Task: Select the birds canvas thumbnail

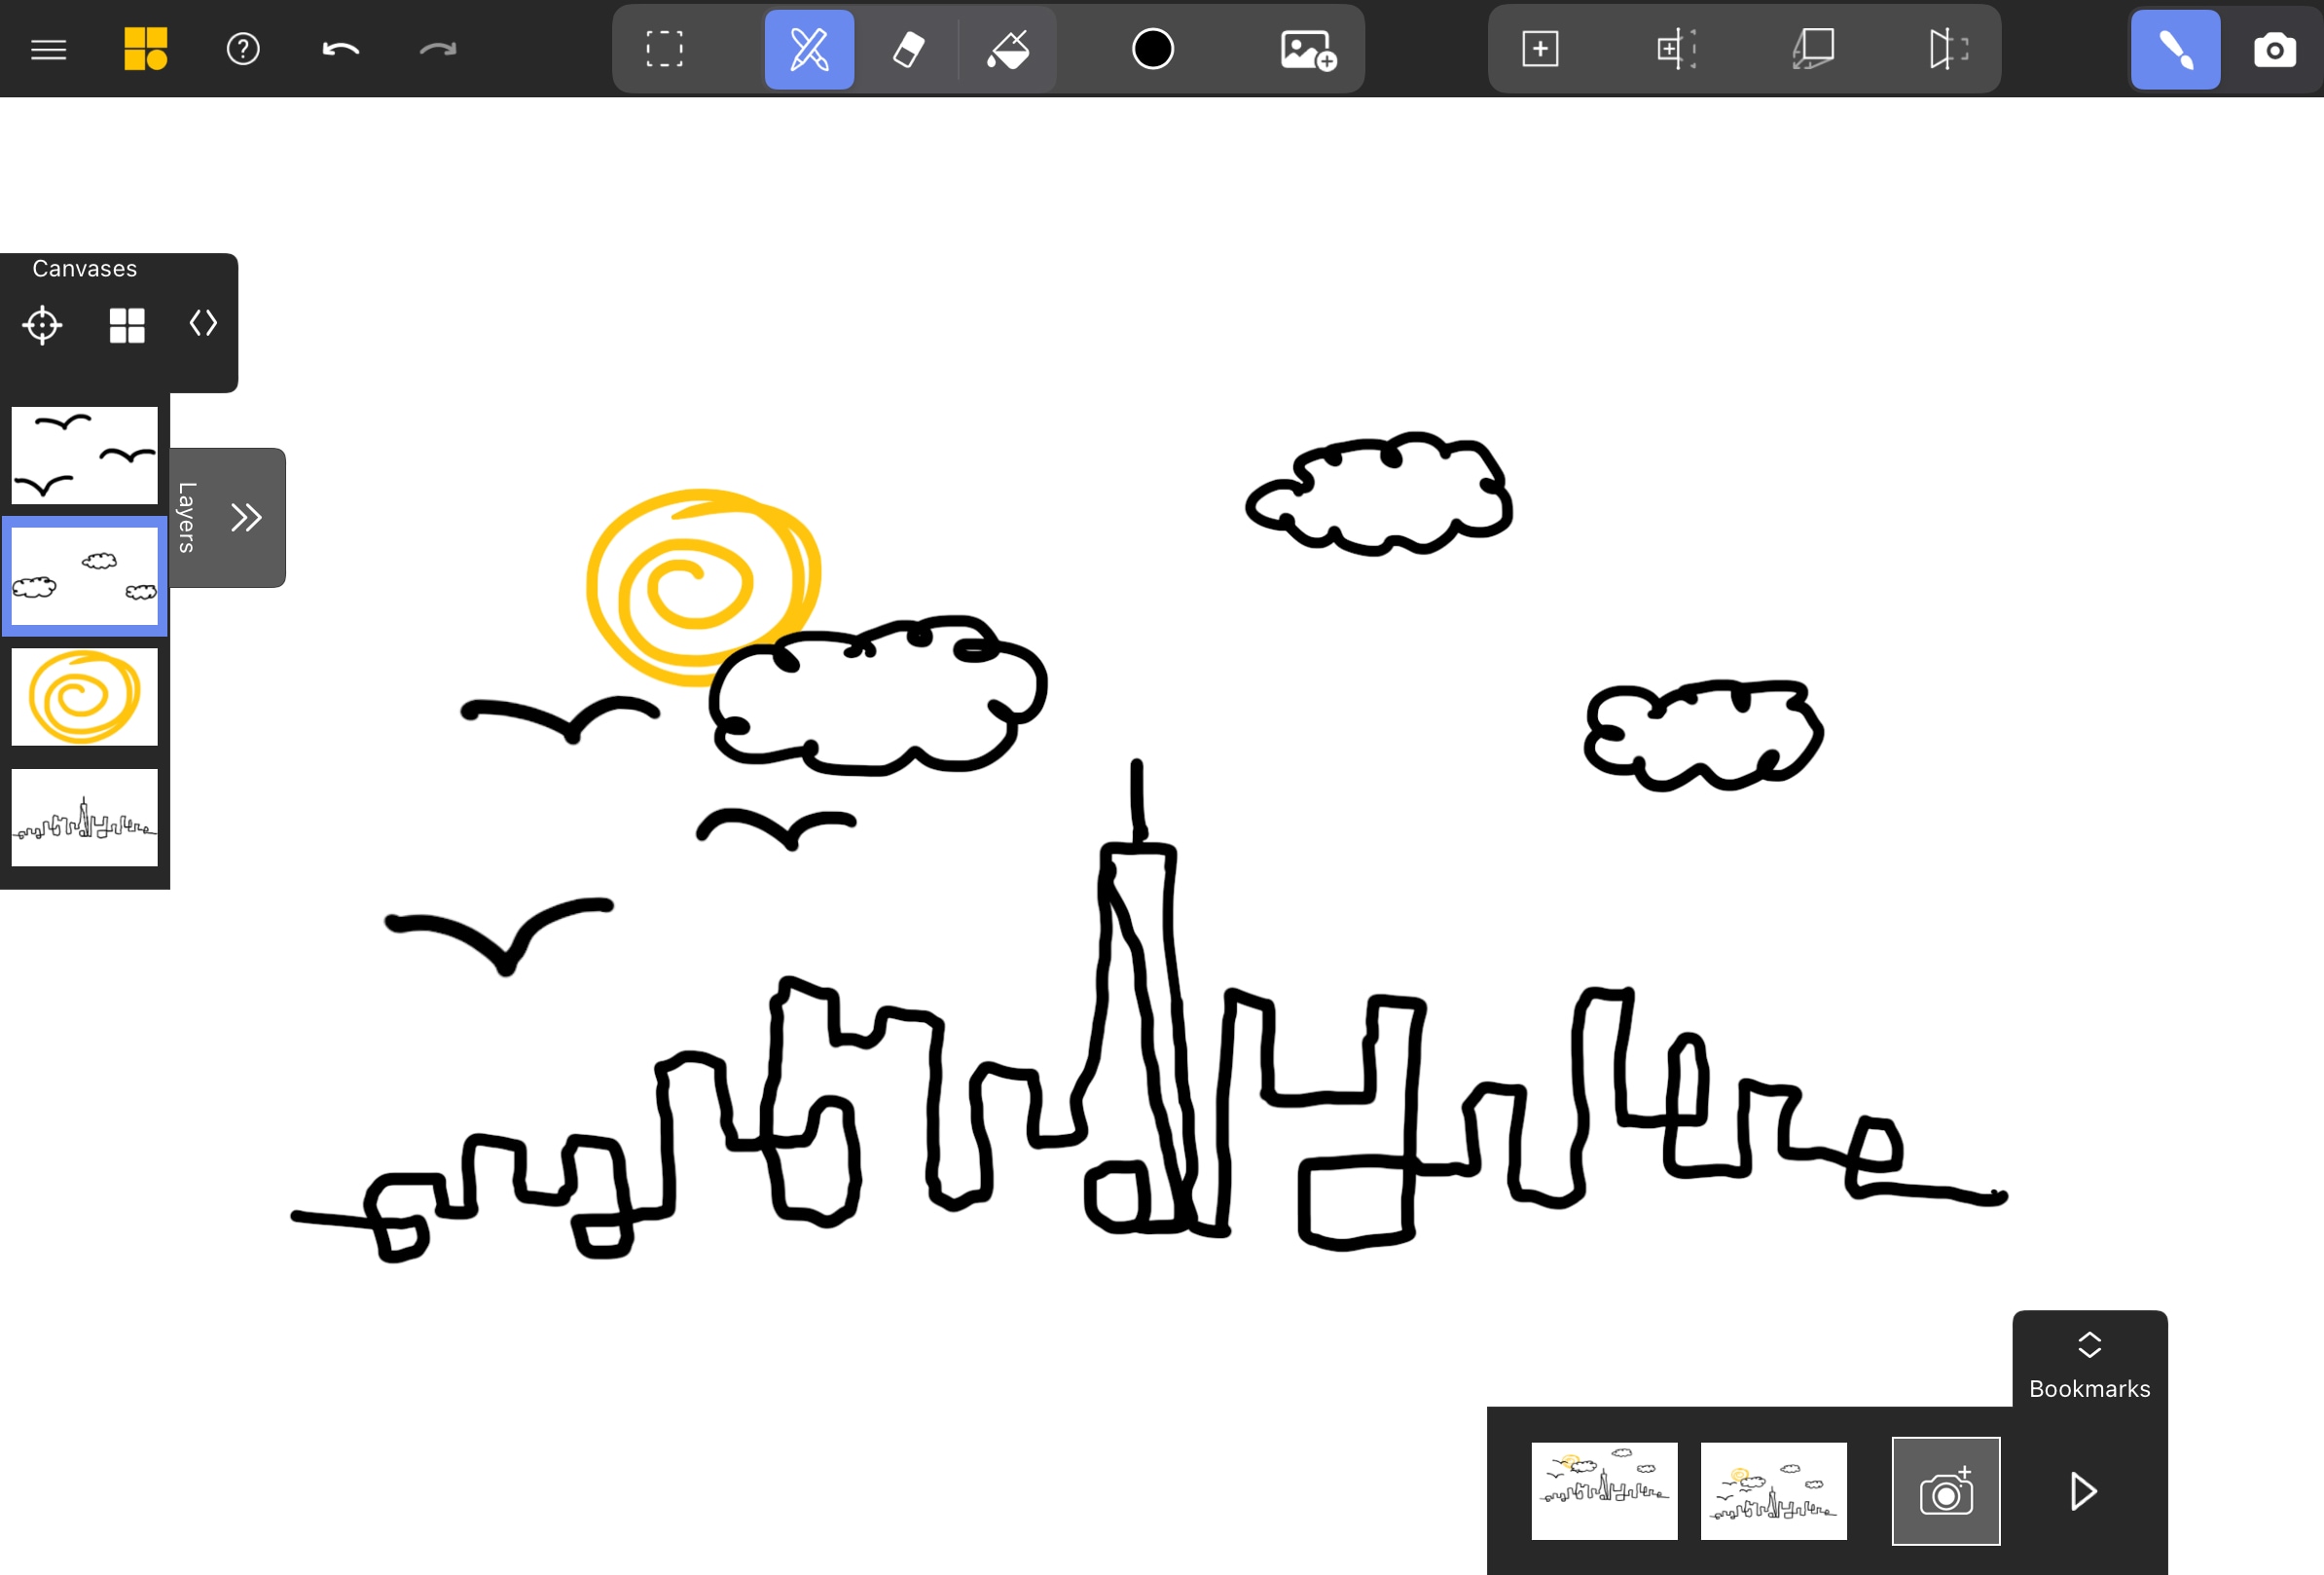Action: [x=85, y=455]
